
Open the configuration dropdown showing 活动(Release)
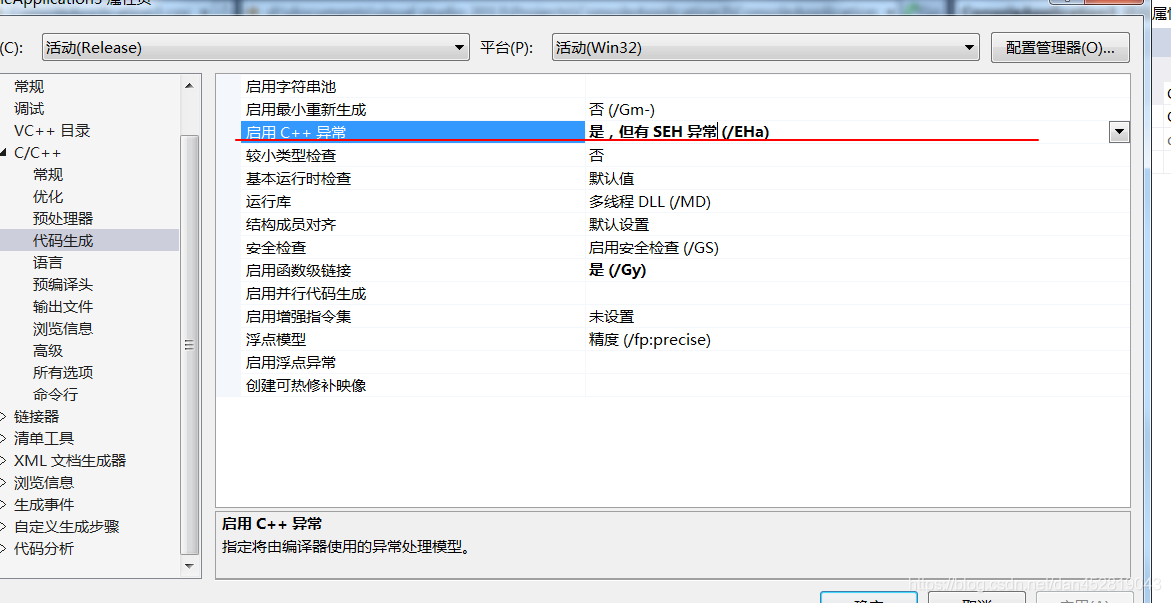tap(255, 48)
